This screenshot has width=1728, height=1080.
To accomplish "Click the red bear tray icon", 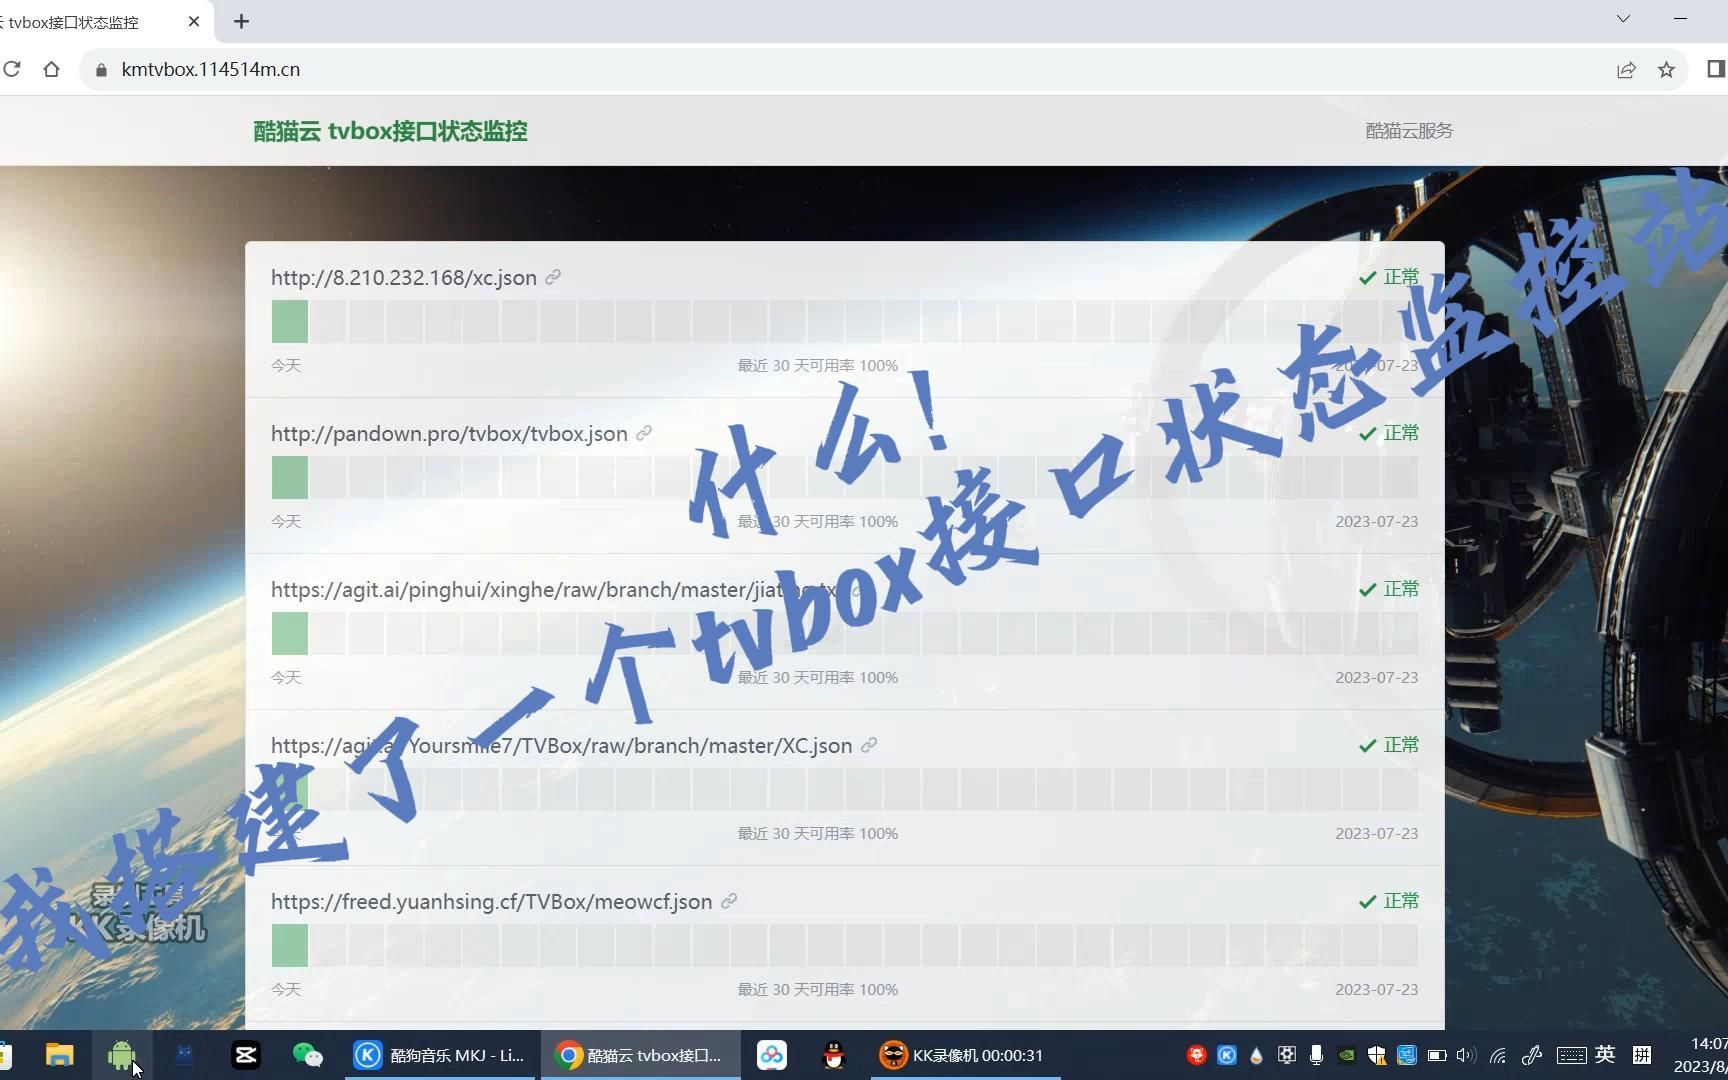I will pos(1196,1055).
